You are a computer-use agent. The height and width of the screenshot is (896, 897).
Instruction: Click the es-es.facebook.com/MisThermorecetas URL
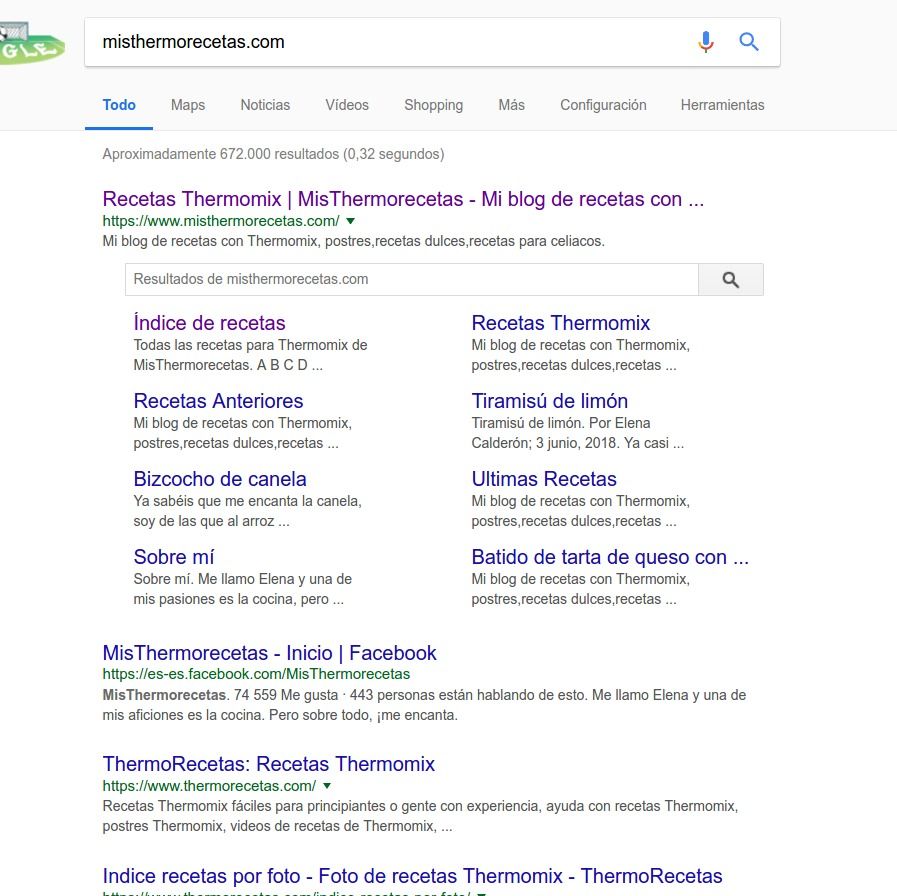[256, 674]
